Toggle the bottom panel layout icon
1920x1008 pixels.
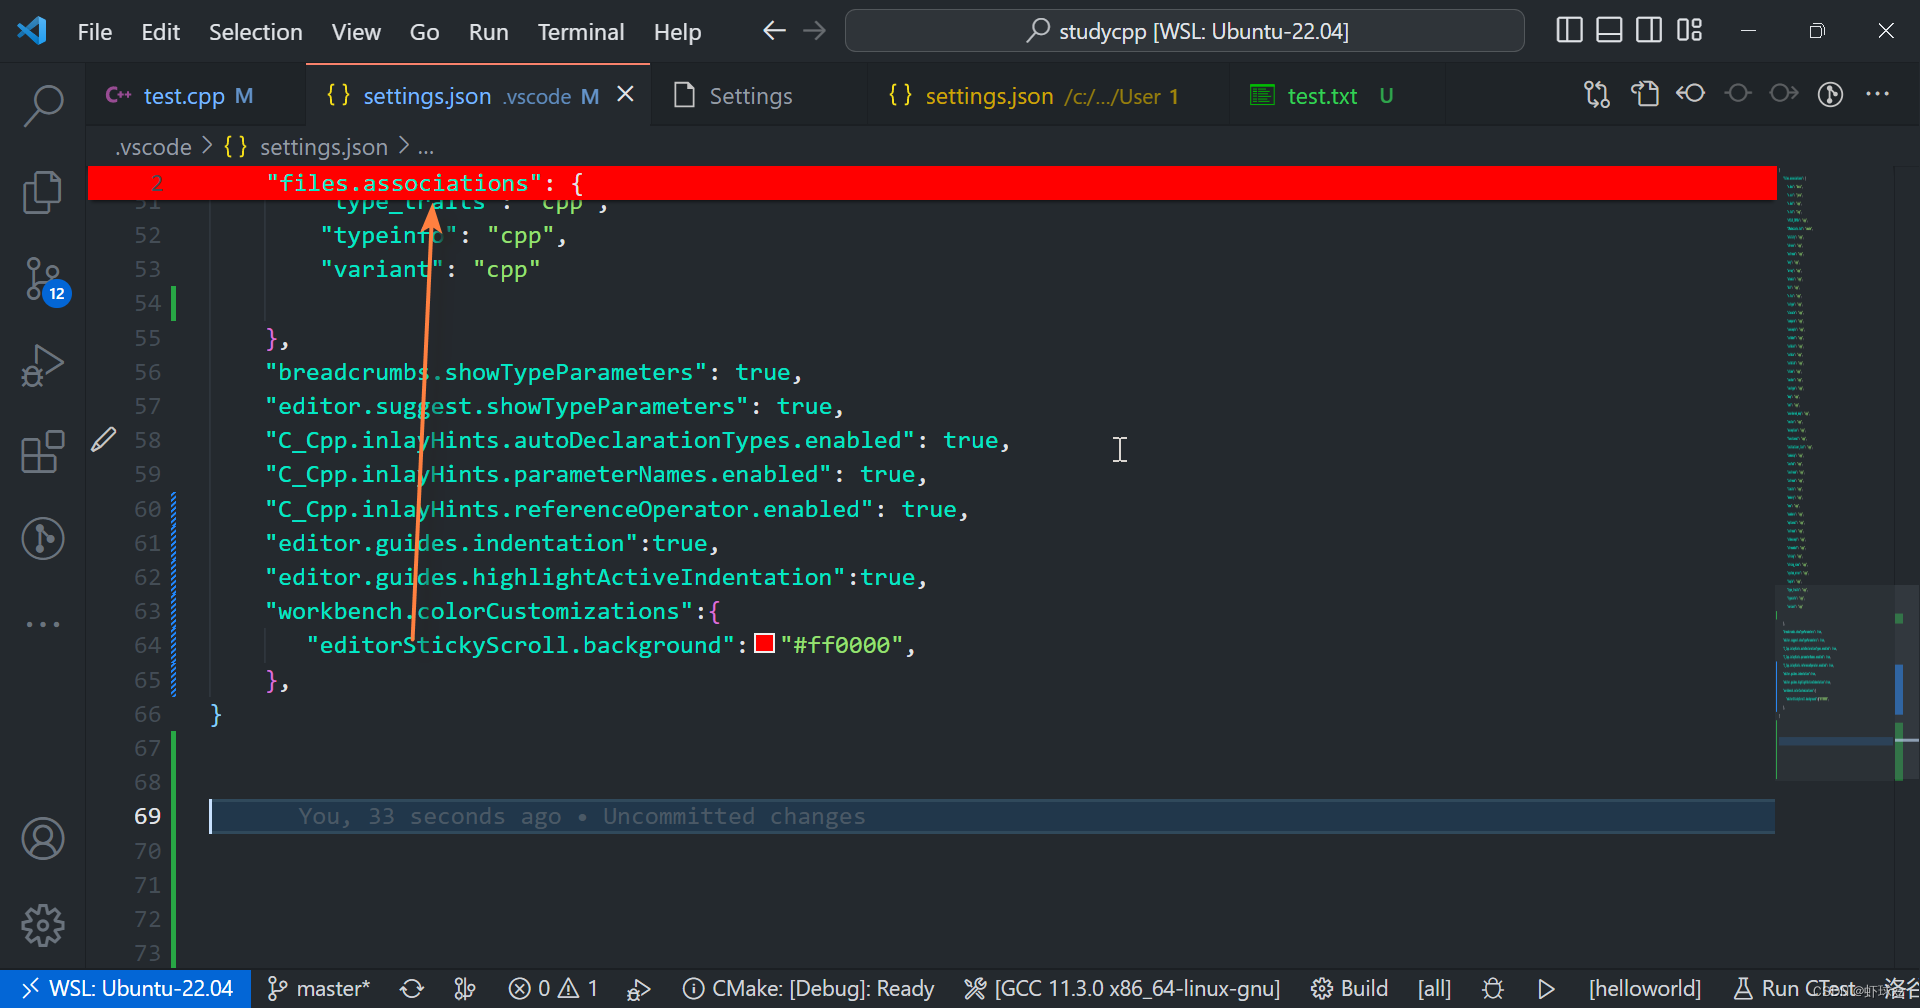(x=1609, y=31)
